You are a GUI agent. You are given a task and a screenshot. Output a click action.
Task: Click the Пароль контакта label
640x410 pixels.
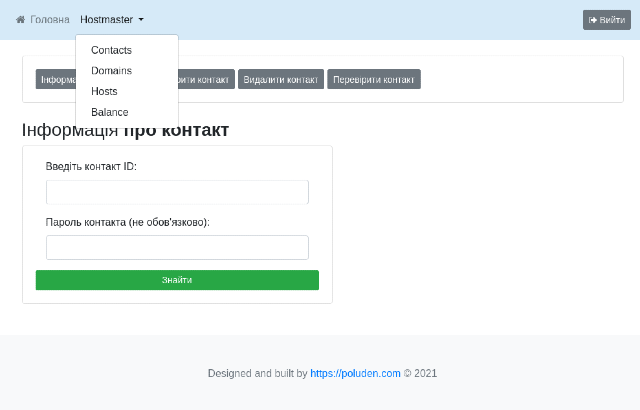click(x=127, y=222)
